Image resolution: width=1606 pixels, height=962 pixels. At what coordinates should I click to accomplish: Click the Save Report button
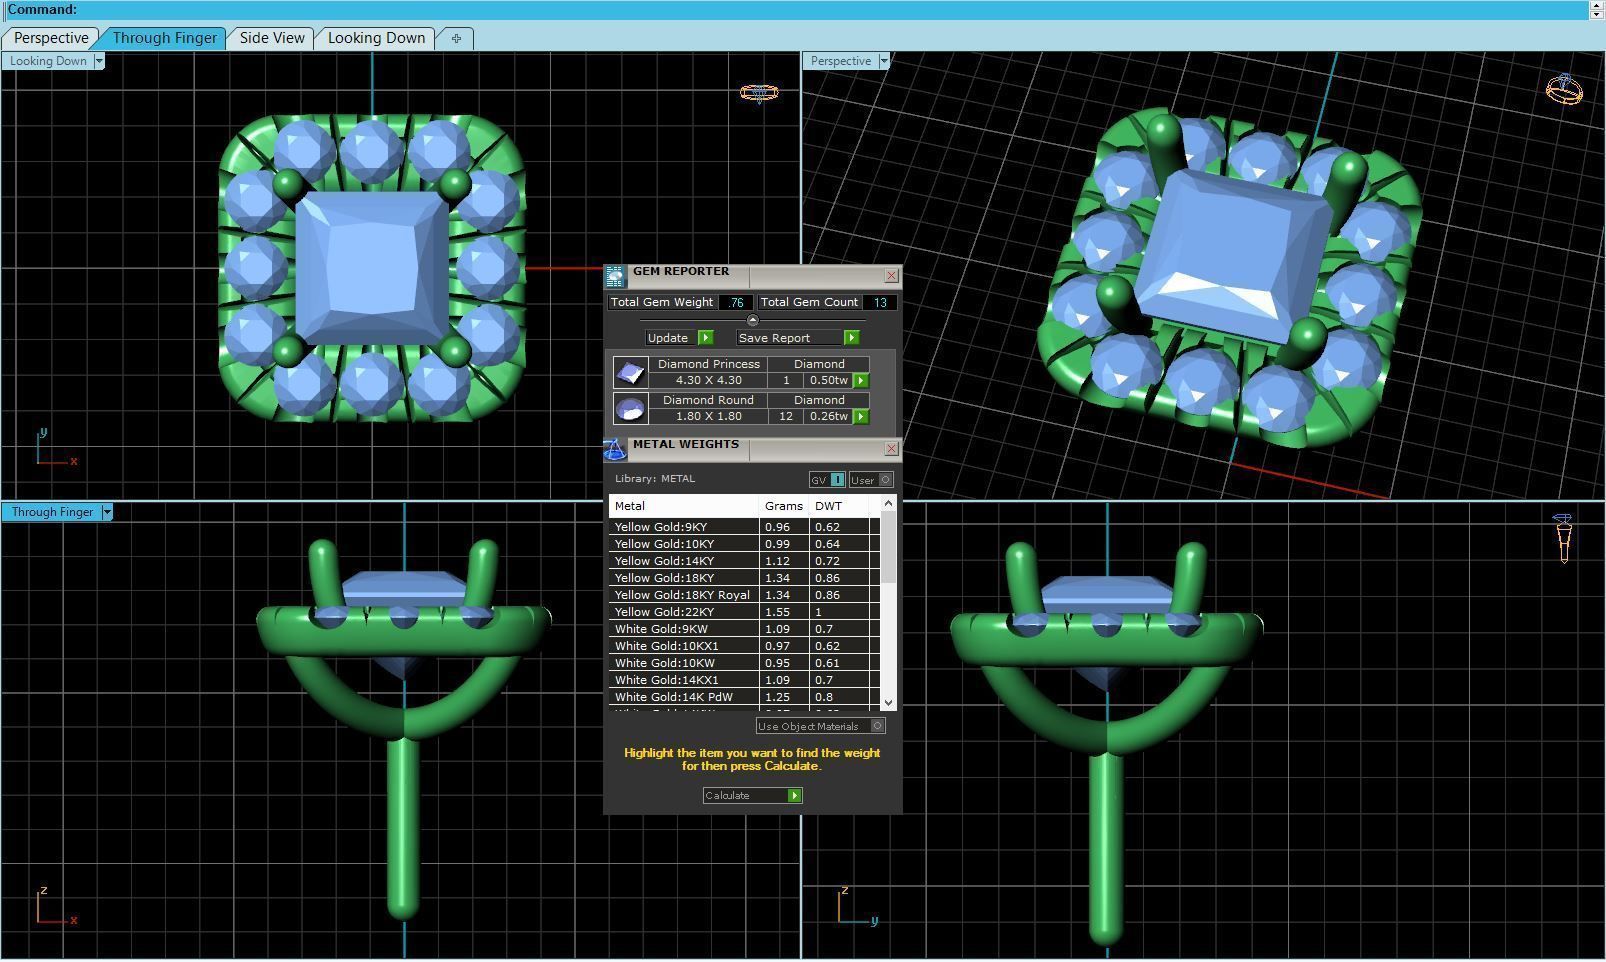pos(798,338)
